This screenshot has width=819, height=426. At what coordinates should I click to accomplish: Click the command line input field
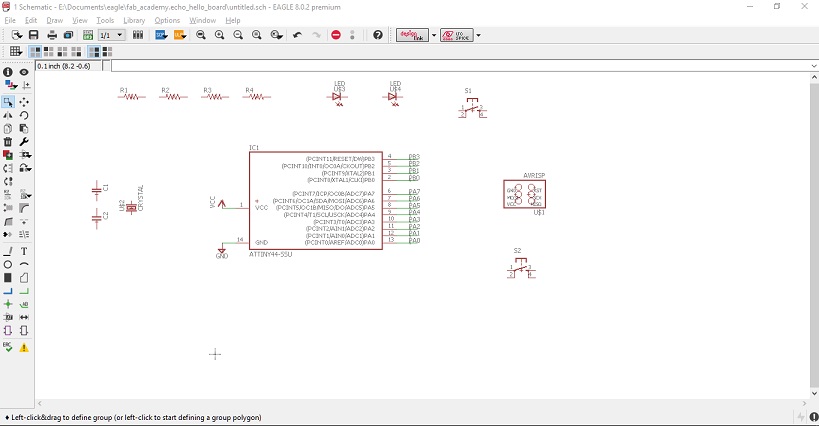[x=461, y=66]
